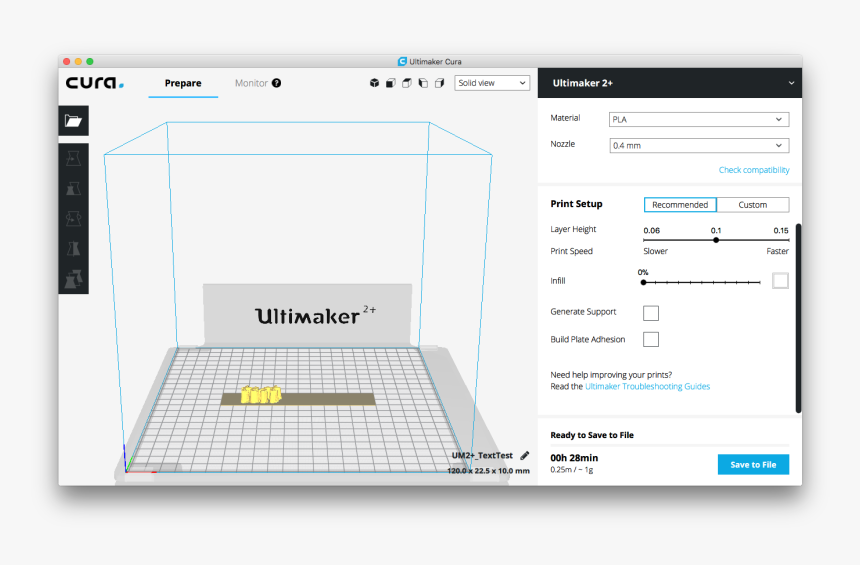Switch to left side camera view icon
This screenshot has height=565, width=860.
(x=423, y=83)
